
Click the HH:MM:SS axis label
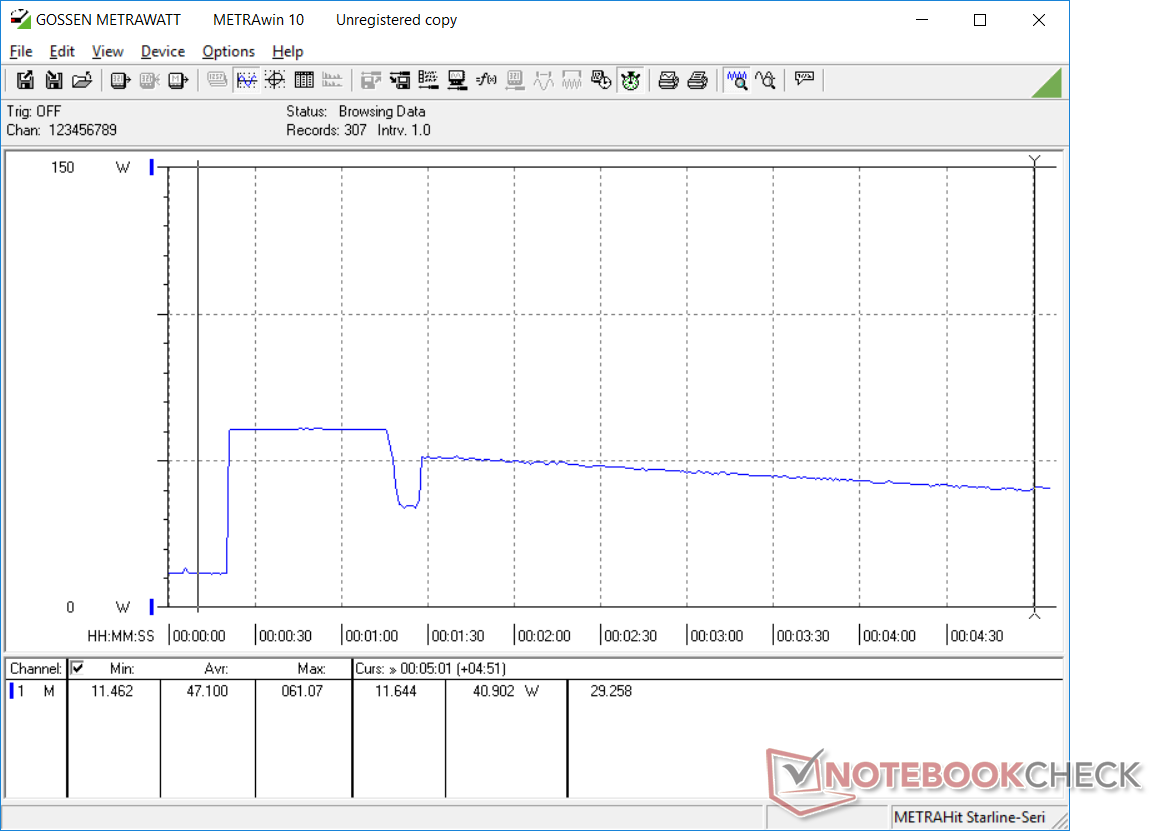click(120, 636)
